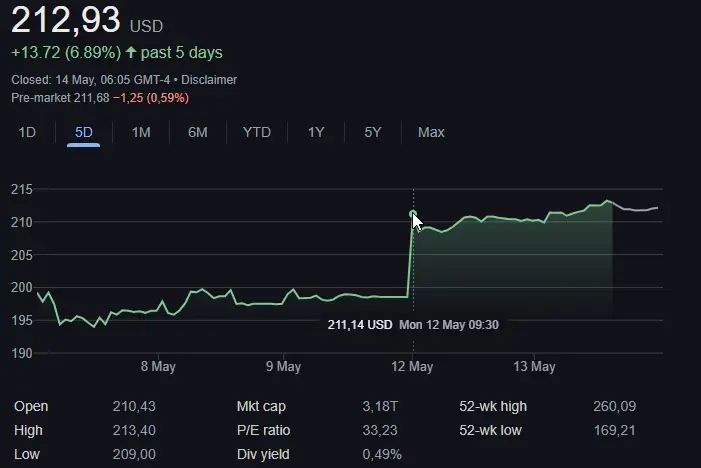Click the 13 May axis date label
The height and width of the screenshot is (468, 701).
(x=534, y=367)
